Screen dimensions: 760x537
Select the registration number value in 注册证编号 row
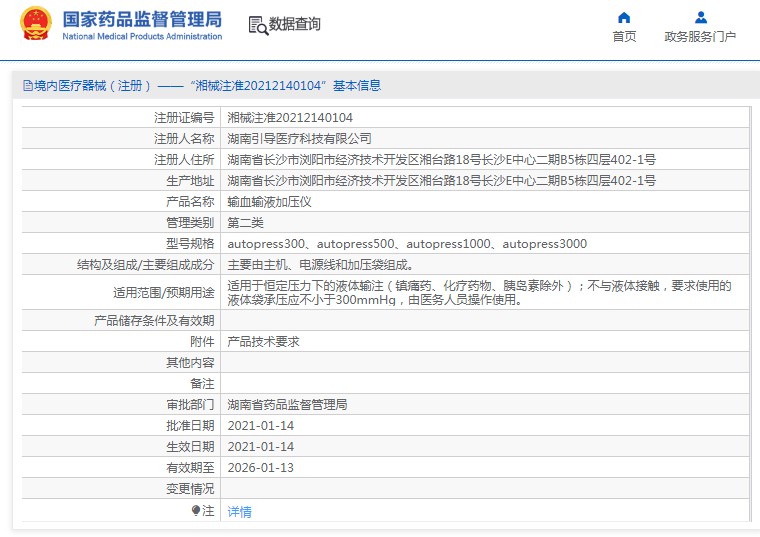(x=290, y=117)
